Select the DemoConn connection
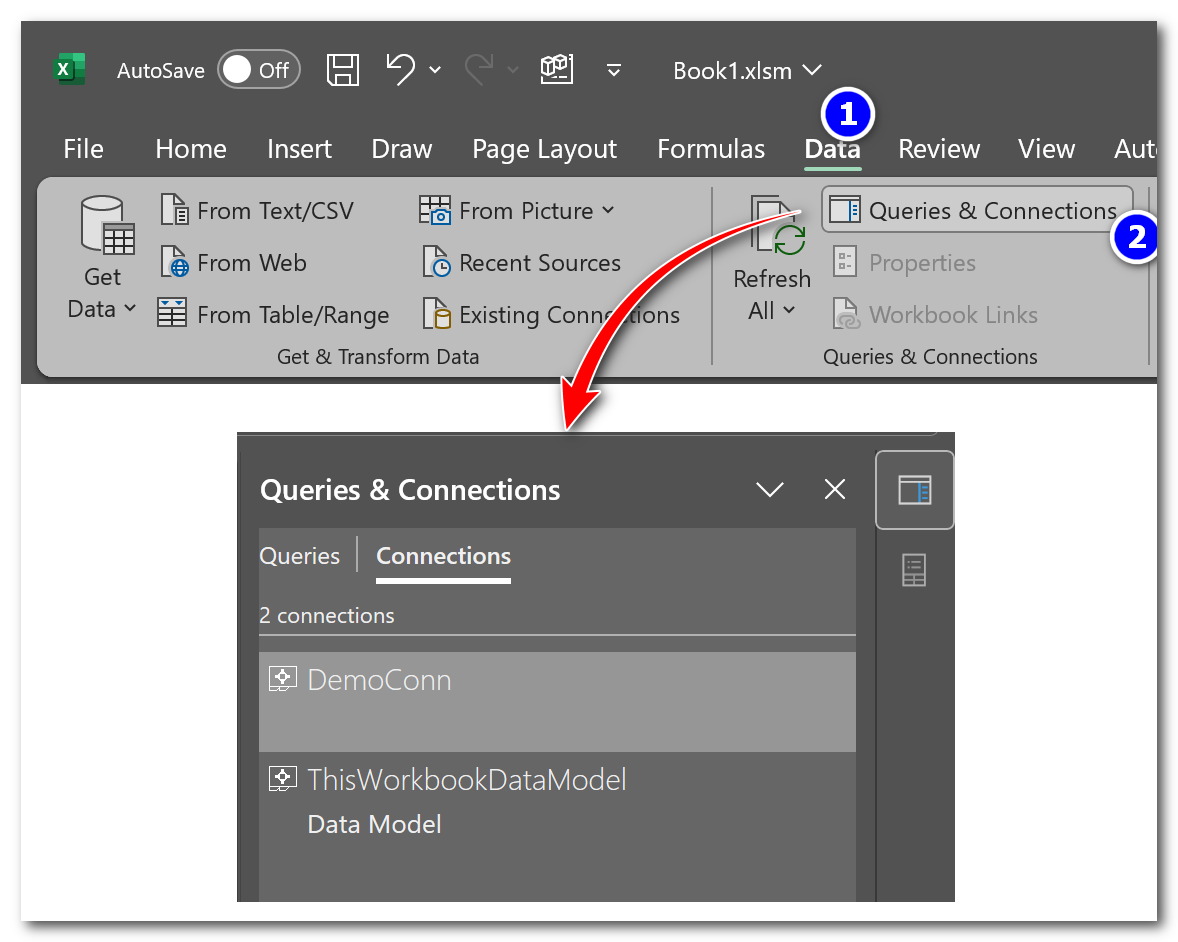1178x942 pixels. tap(557, 702)
